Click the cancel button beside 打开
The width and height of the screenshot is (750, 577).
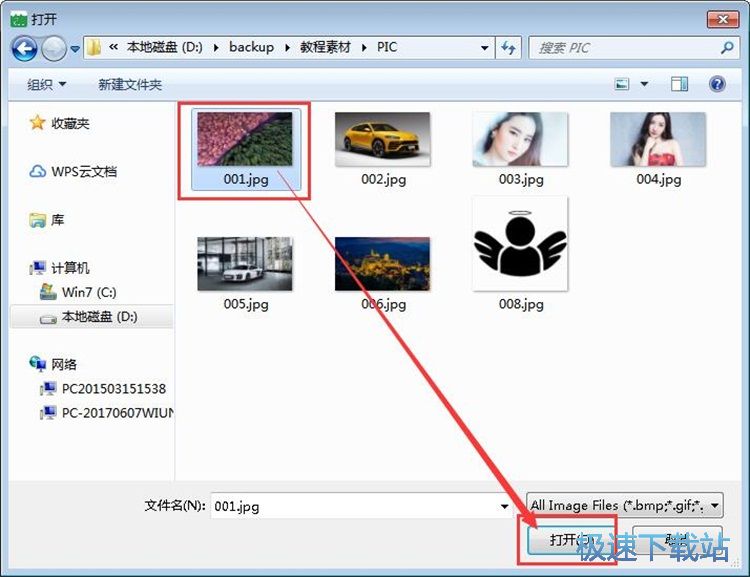(x=677, y=540)
